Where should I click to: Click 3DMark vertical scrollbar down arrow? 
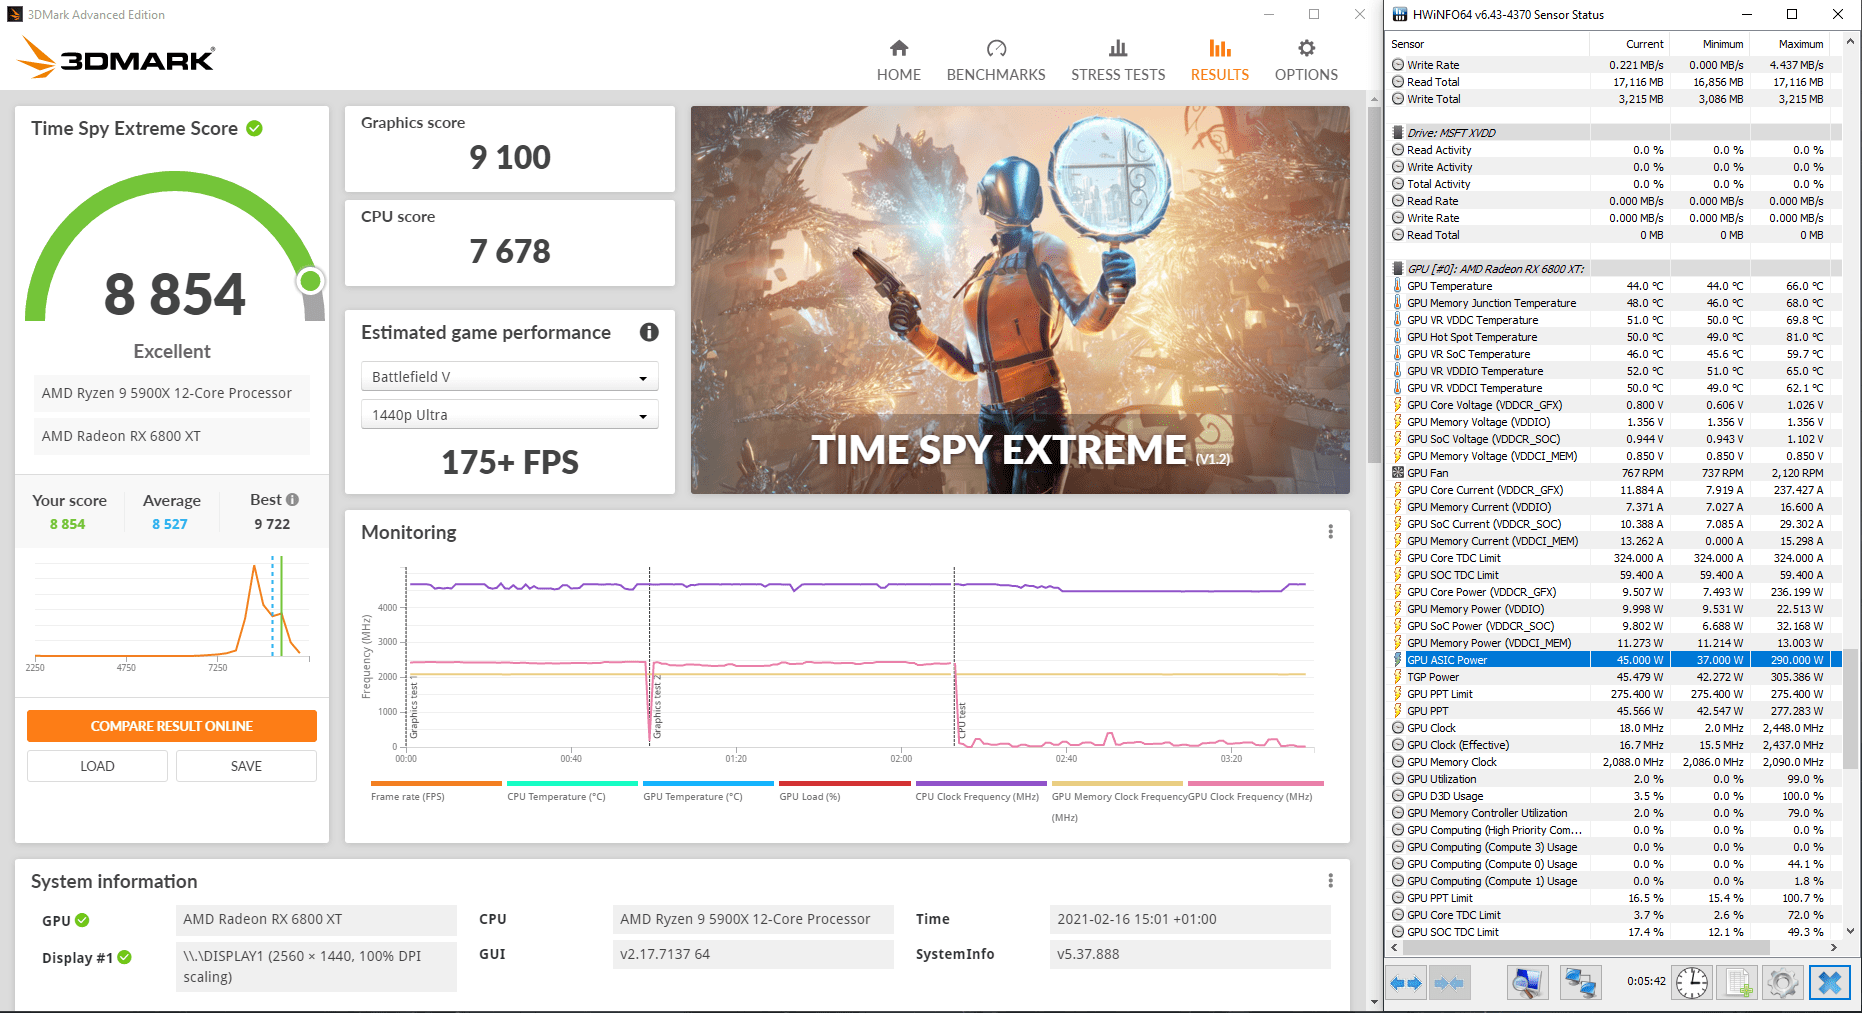coord(1374,1002)
